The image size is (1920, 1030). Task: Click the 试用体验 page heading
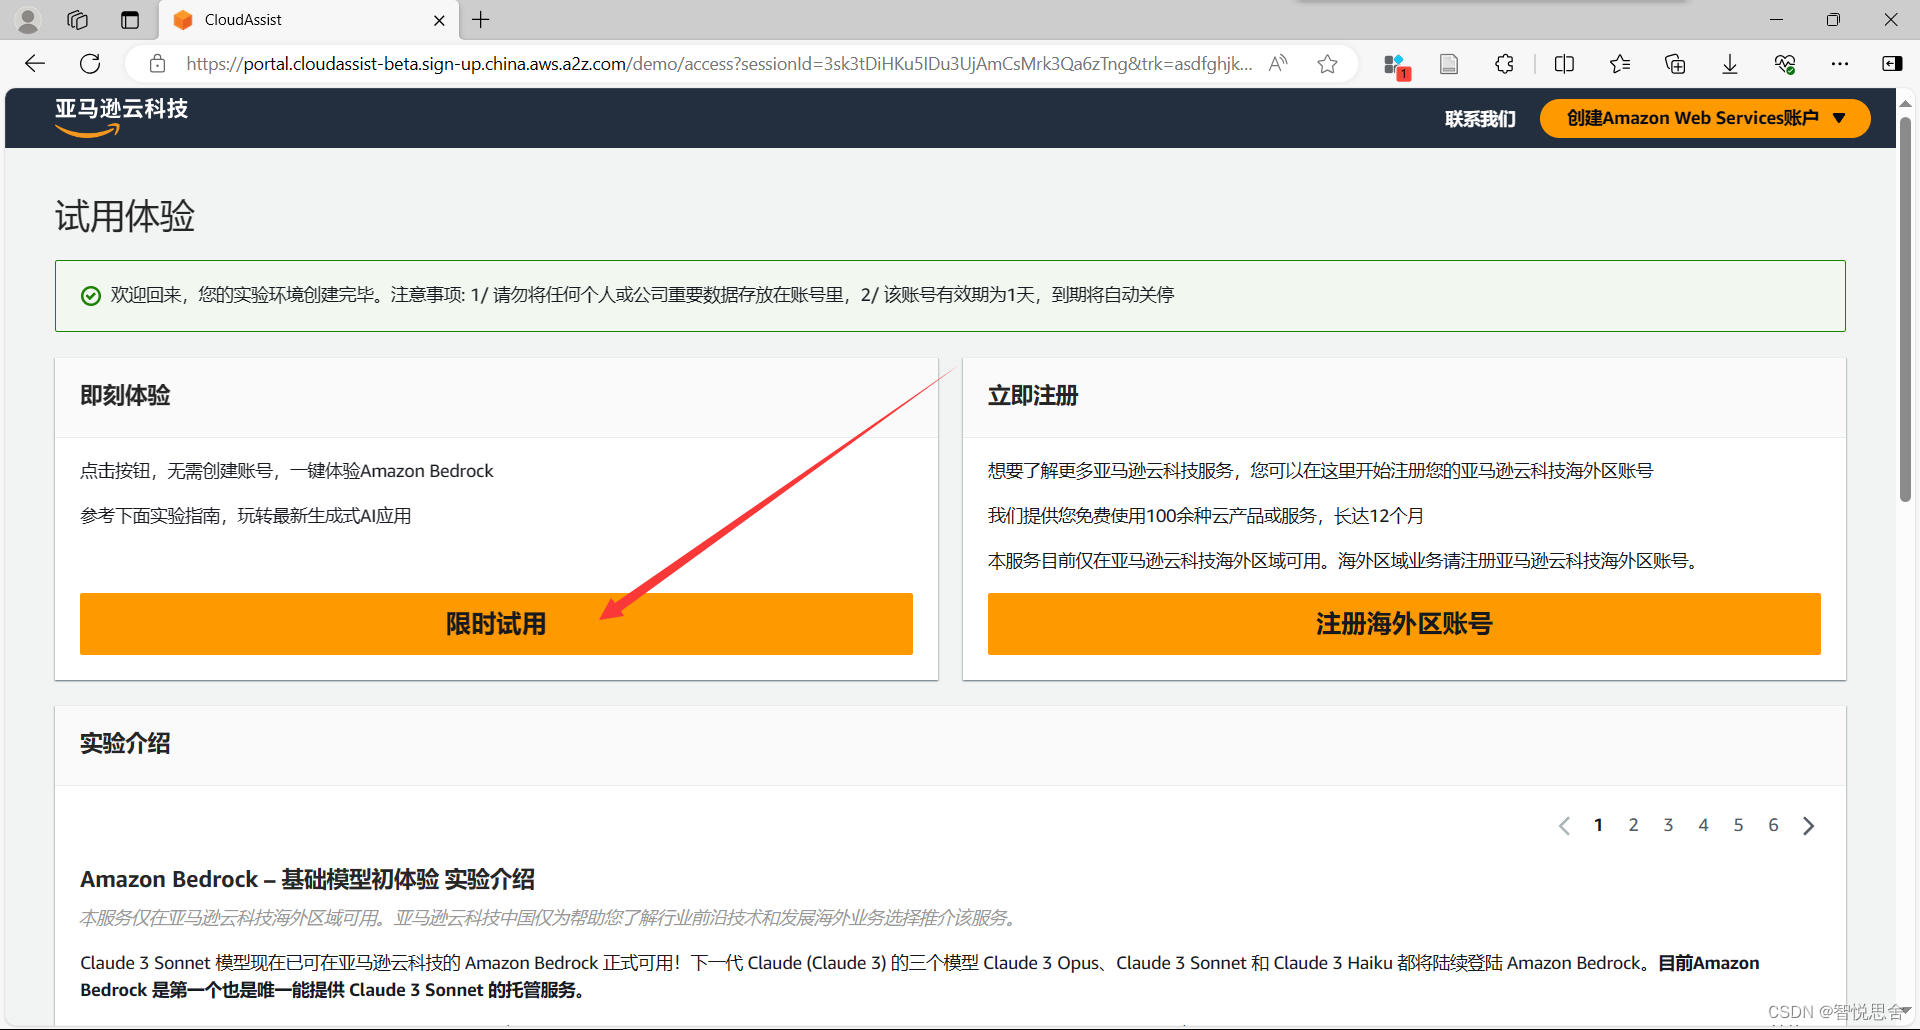click(125, 216)
